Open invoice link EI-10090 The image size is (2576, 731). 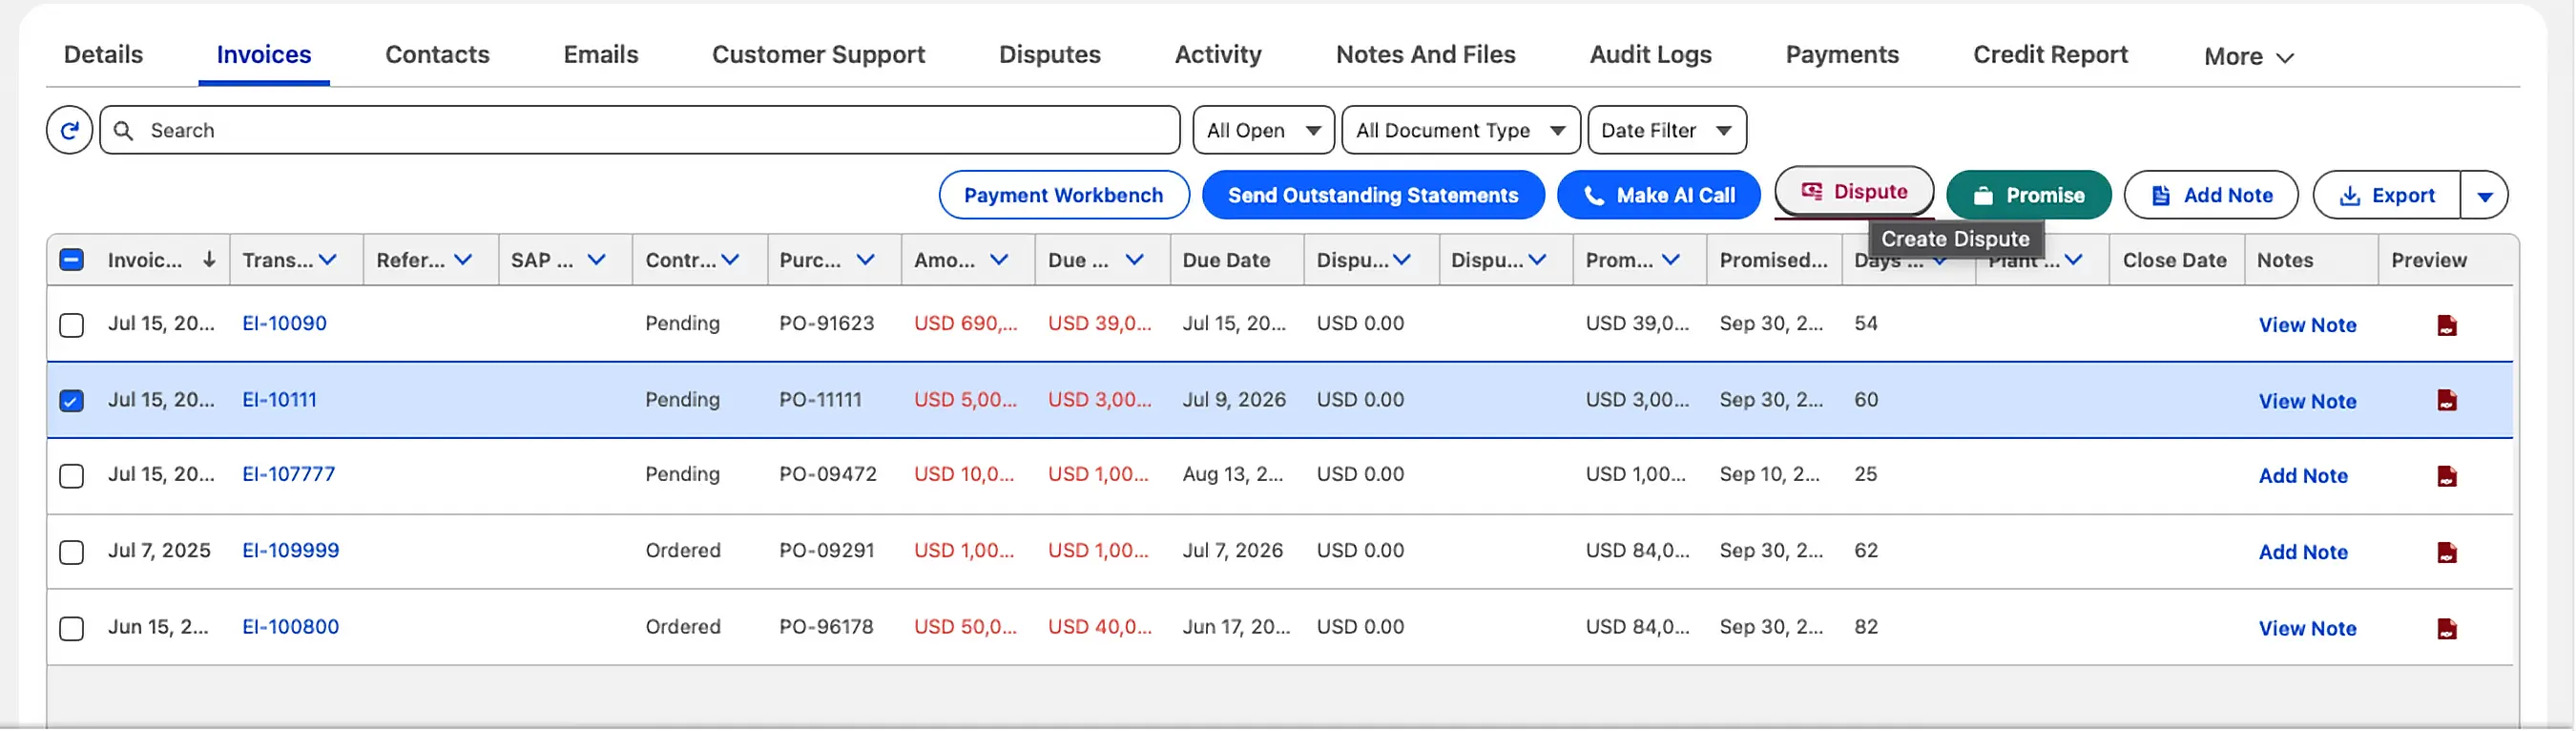coord(284,324)
